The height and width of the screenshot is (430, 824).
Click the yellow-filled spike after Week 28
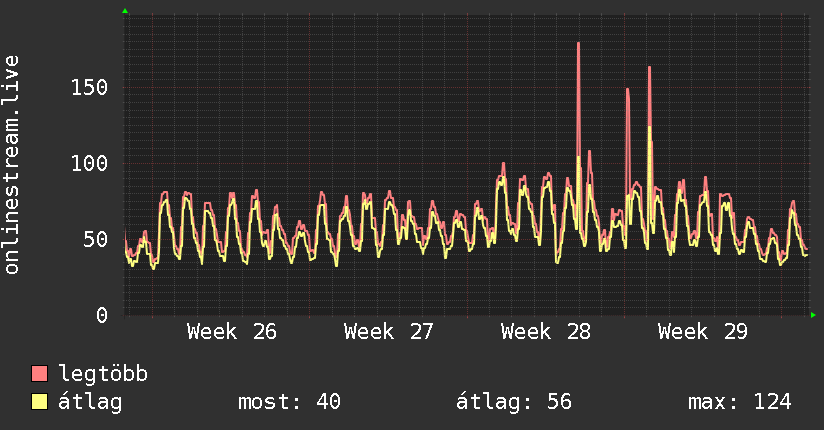pyautogui.click(x=650, y=179)
